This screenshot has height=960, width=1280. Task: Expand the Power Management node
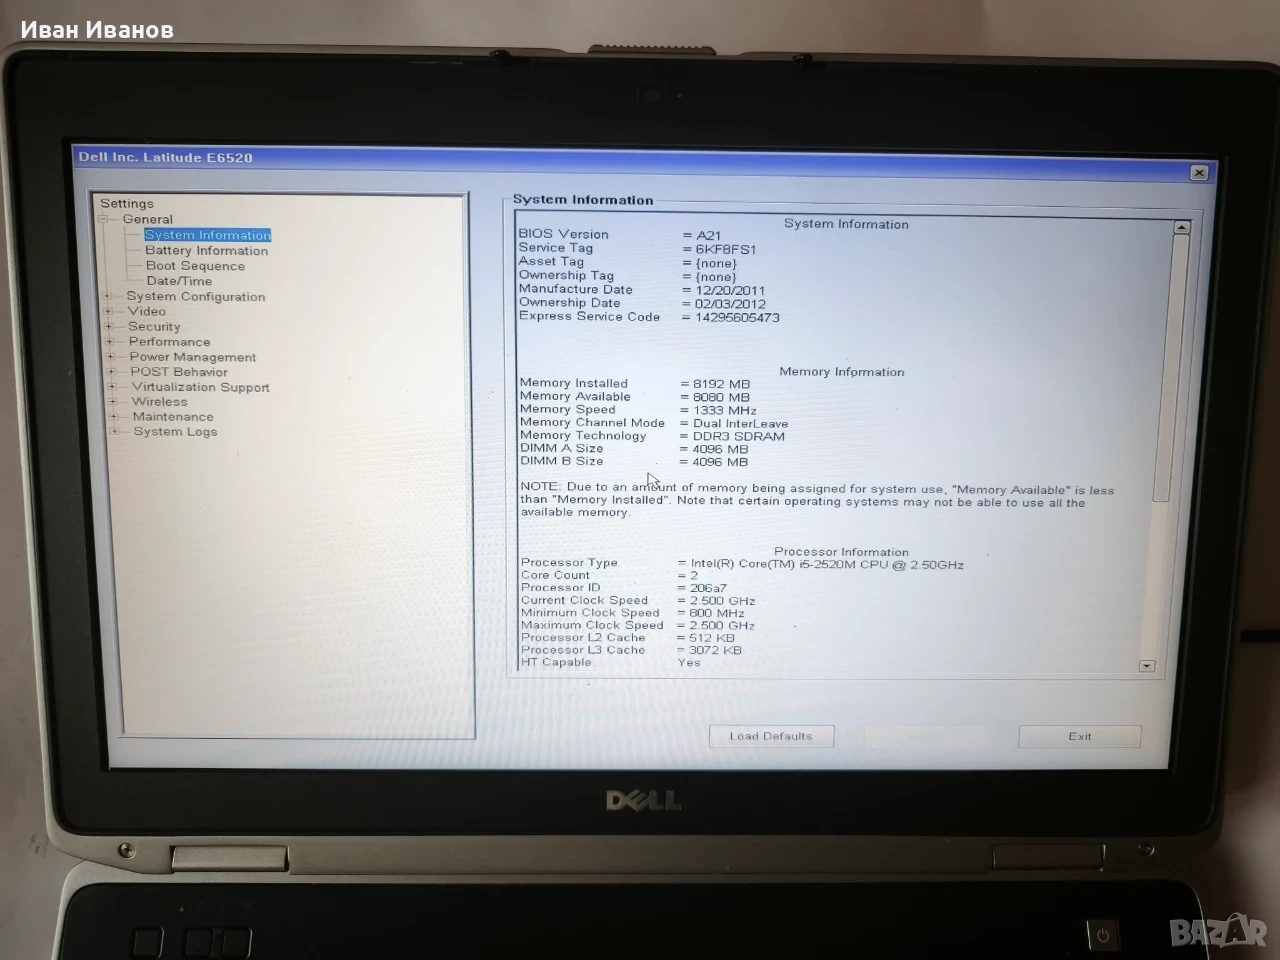pos(111,357)
